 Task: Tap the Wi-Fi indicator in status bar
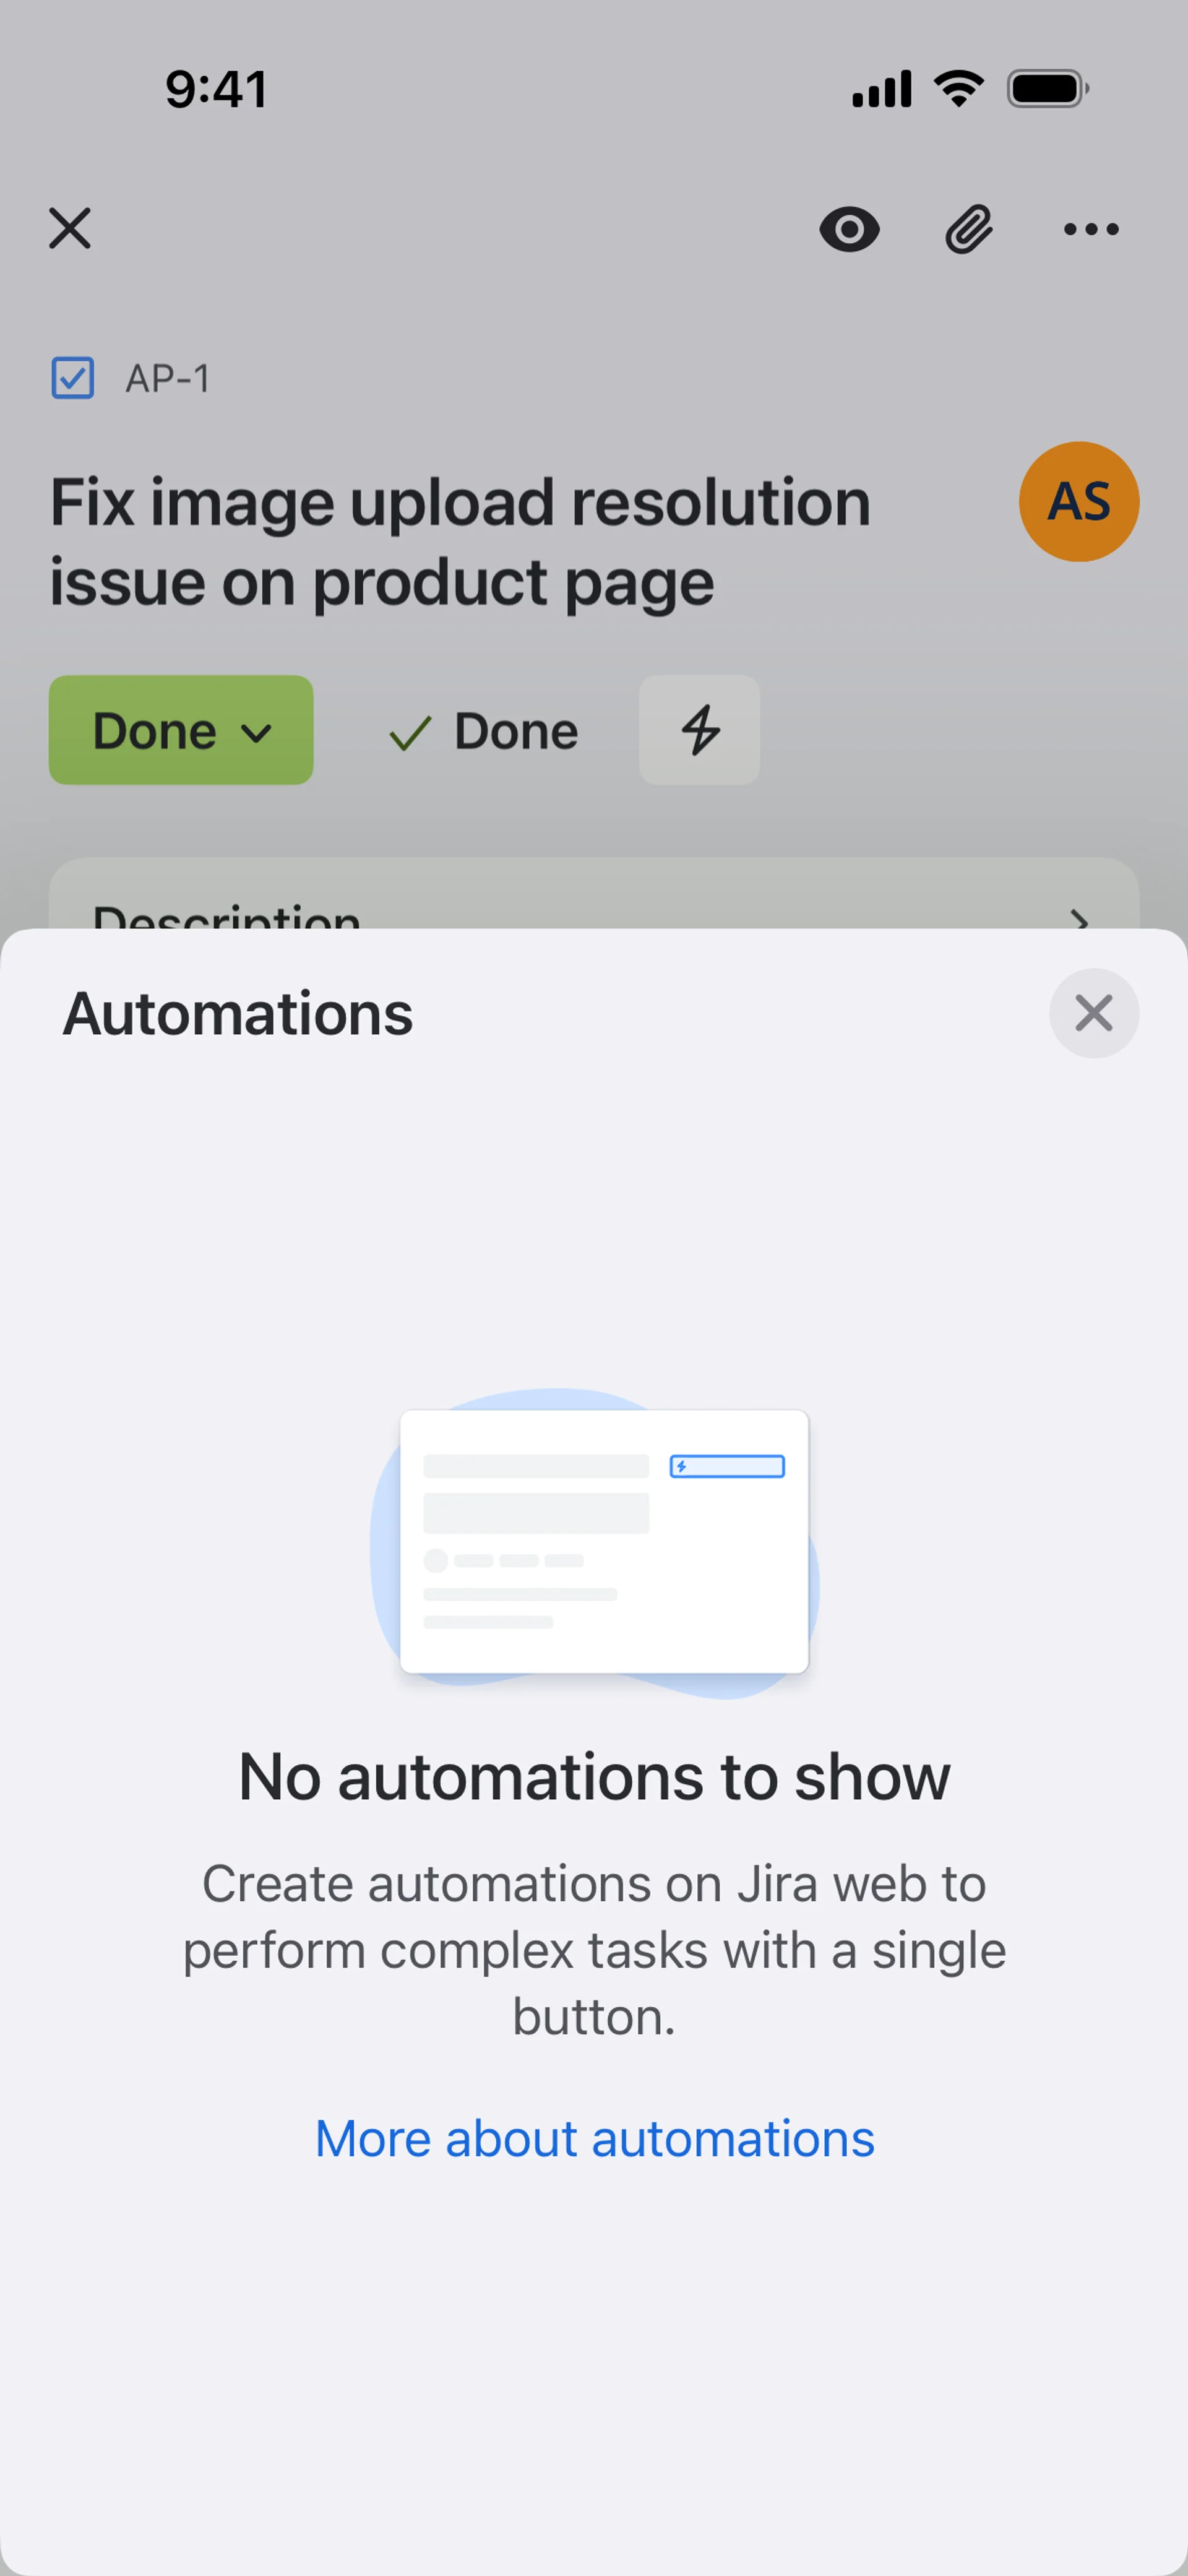[x=959, y=89]
